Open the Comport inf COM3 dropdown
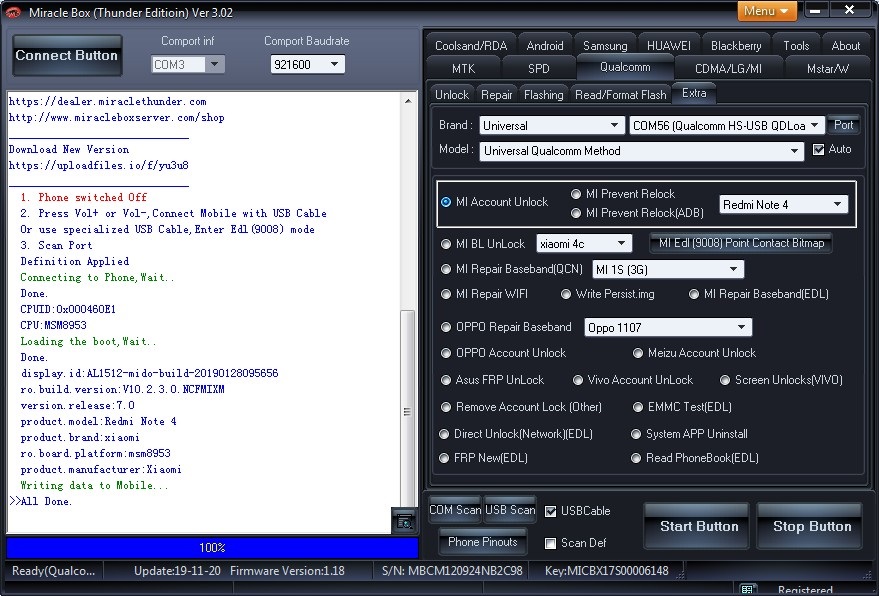 [188, 64]
